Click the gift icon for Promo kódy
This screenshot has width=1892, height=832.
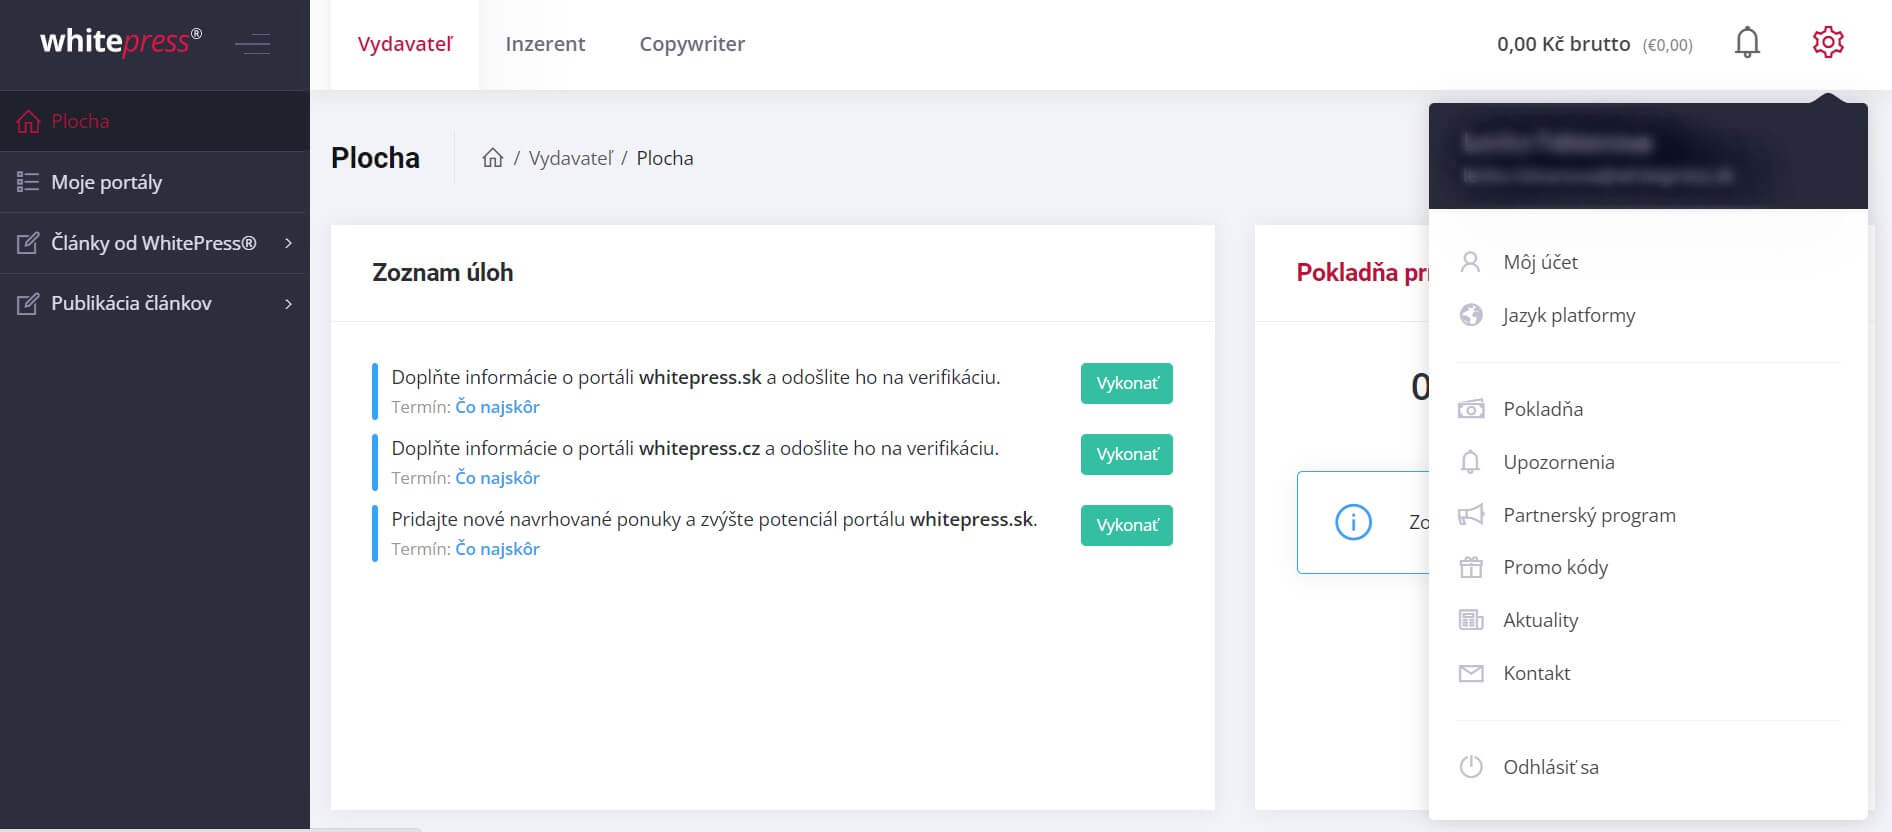1471,567
